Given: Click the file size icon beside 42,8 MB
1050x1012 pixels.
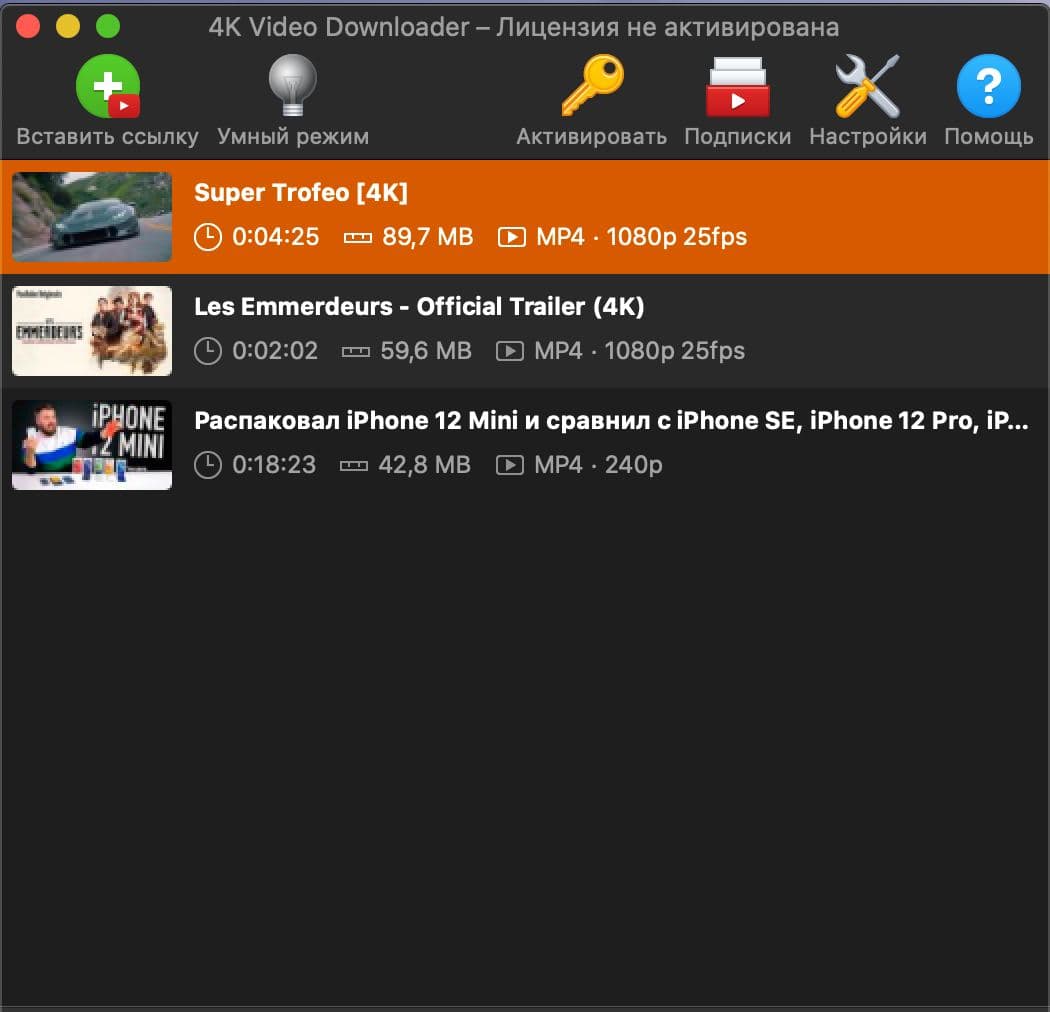Looking at the screenshot, I should (354, 465).
